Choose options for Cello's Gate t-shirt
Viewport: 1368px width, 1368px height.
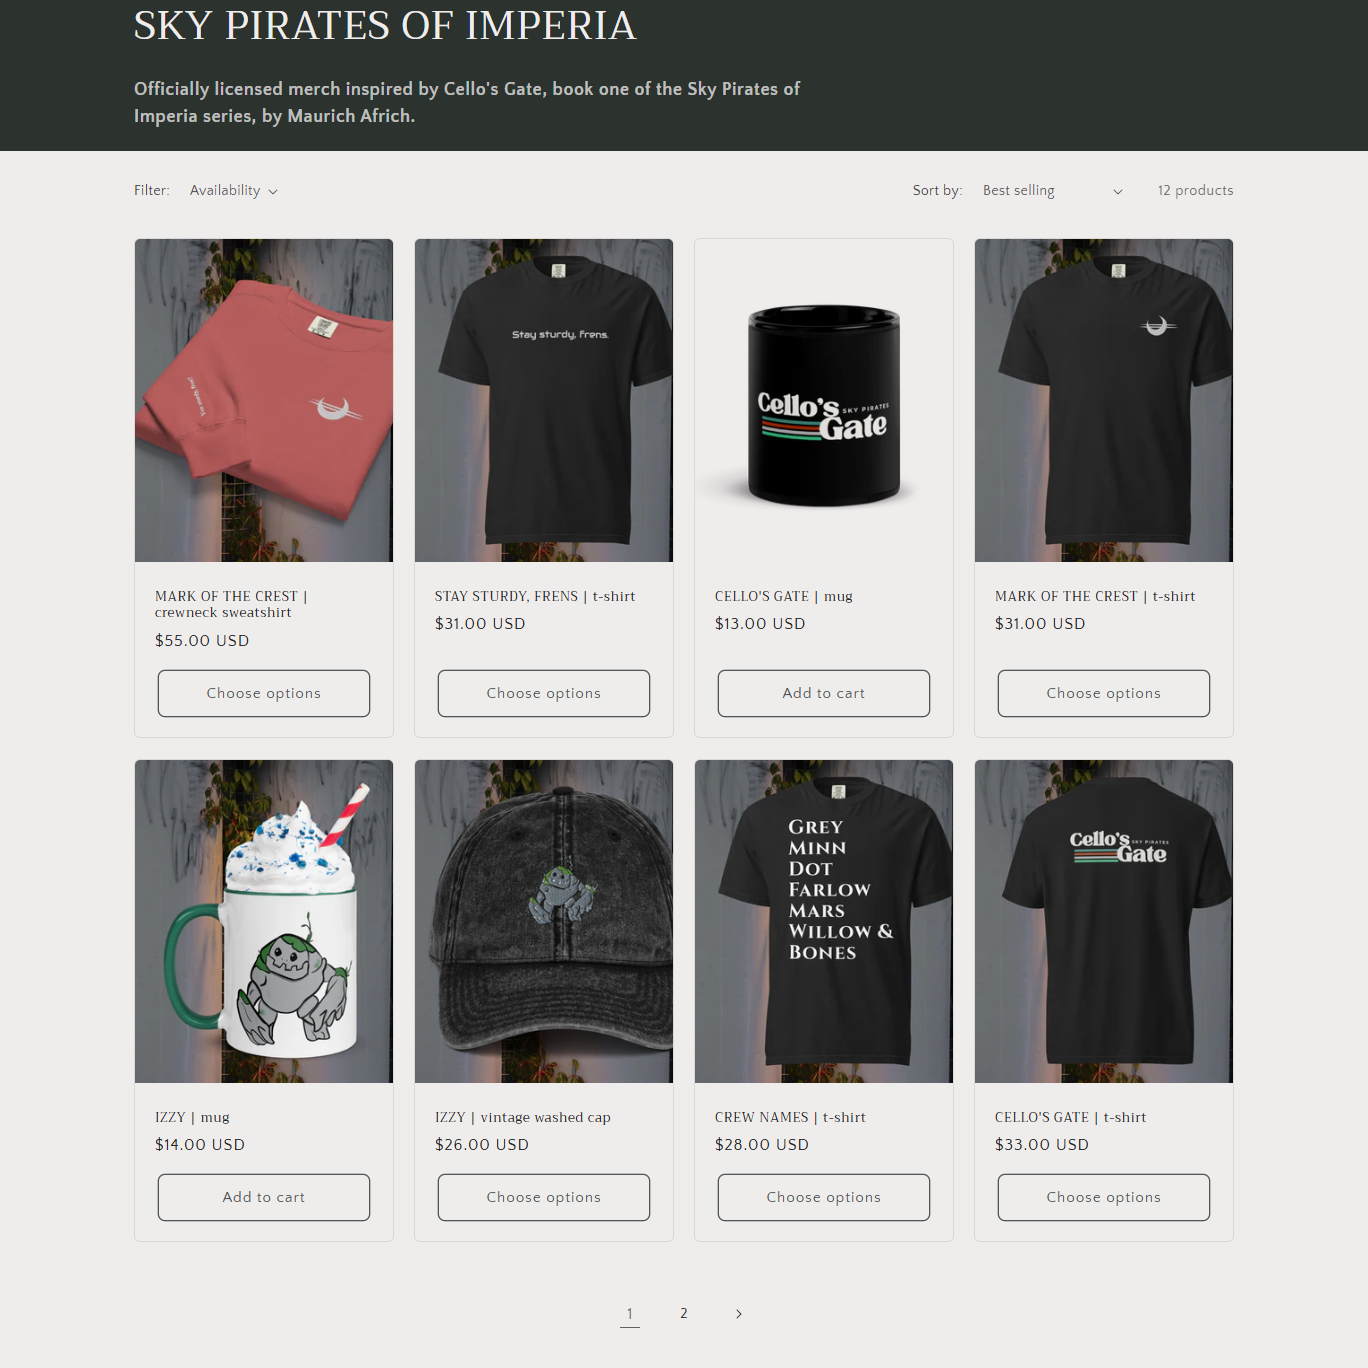[x=1104, y=1197]
